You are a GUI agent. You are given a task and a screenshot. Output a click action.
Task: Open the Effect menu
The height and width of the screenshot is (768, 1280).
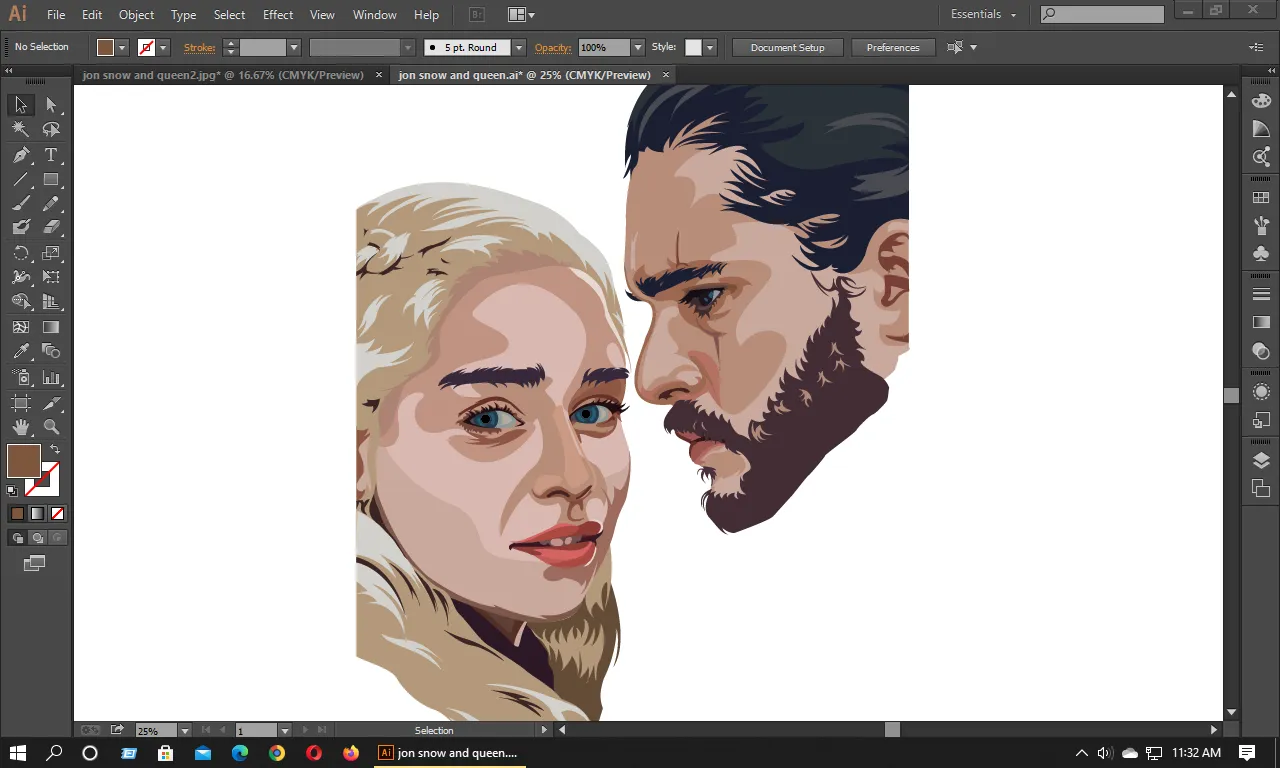(278, 15)
